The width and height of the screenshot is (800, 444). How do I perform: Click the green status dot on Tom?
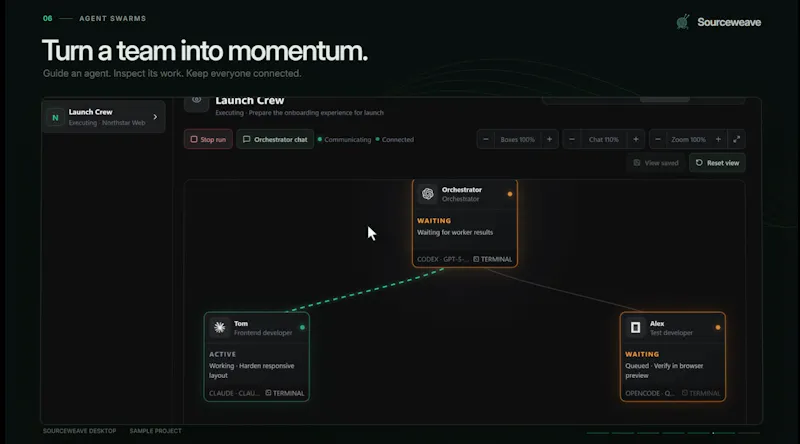point(303,328)
